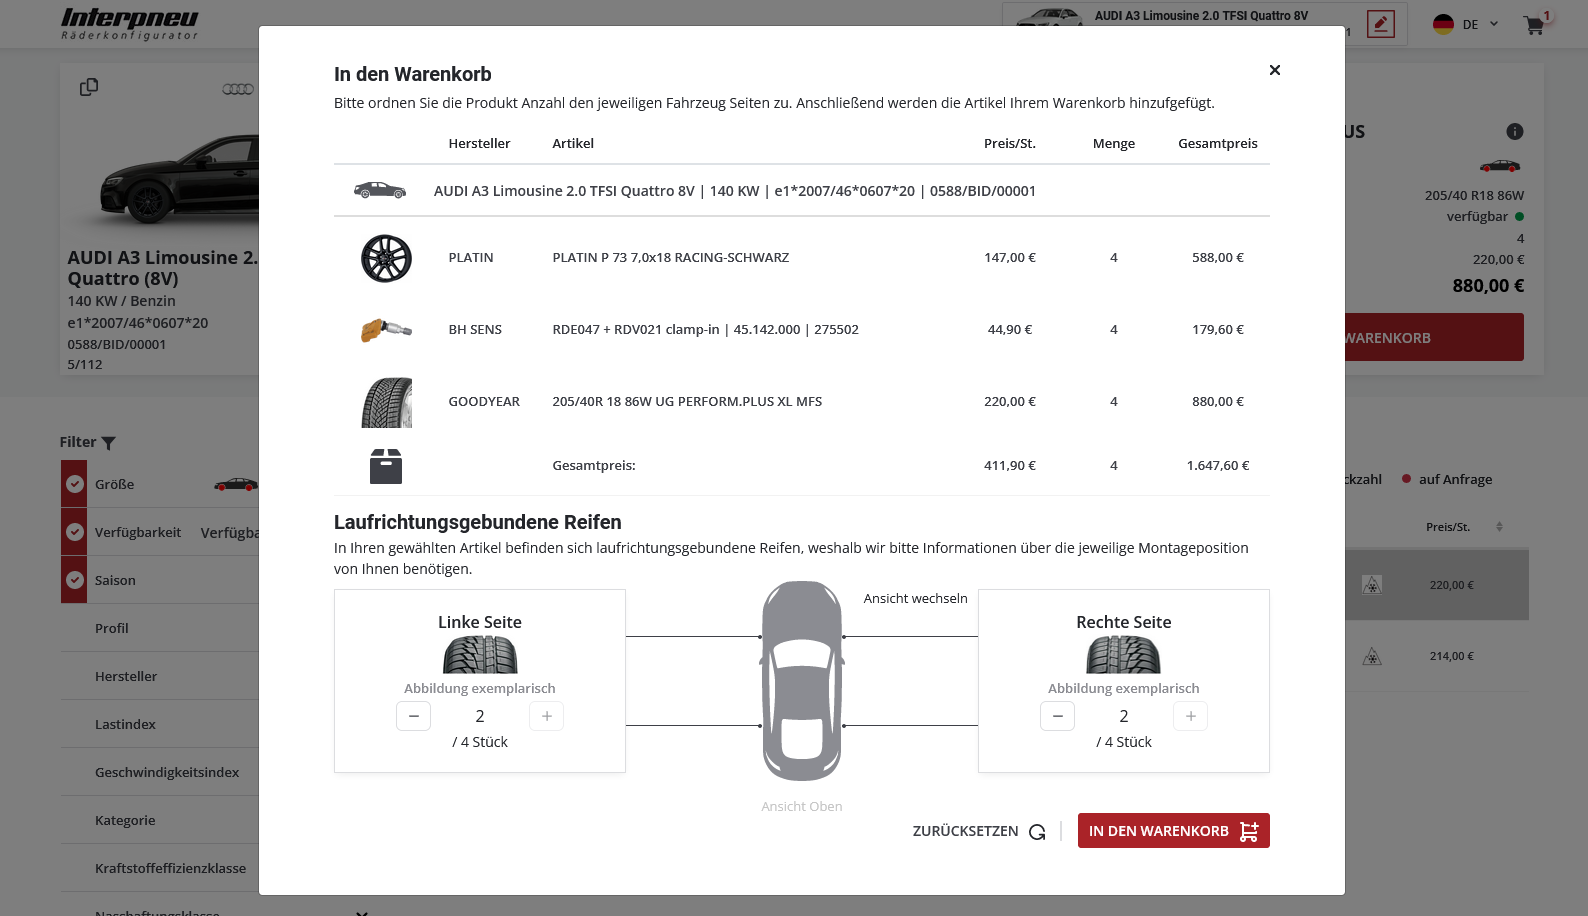Click the Linke Seite quantity value
Viewport: 1588px width, 916px height.
480,716
